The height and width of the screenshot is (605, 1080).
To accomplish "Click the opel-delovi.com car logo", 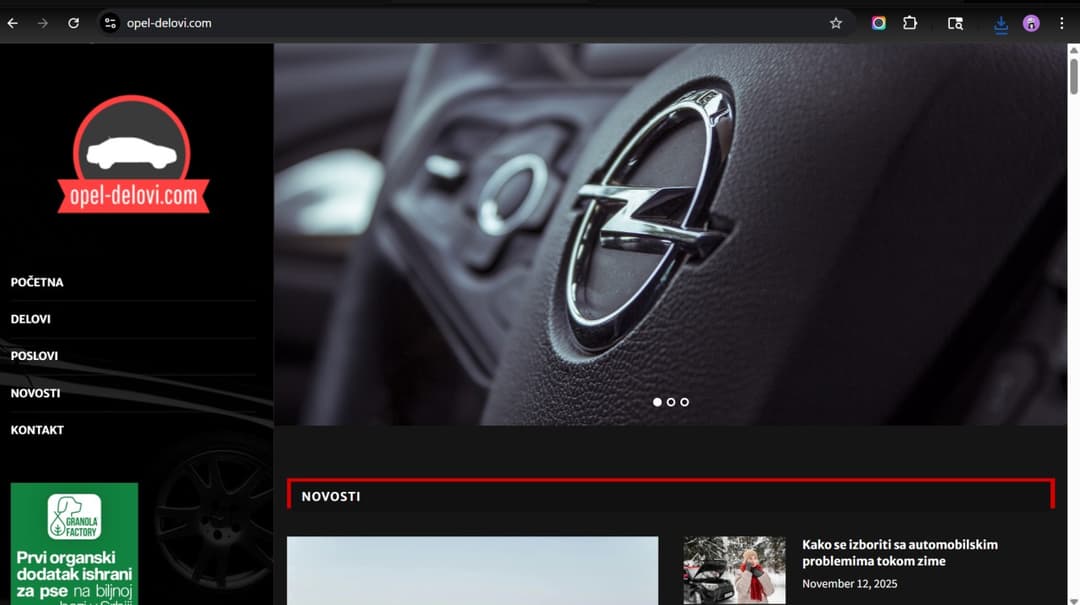I will (133, 154).
